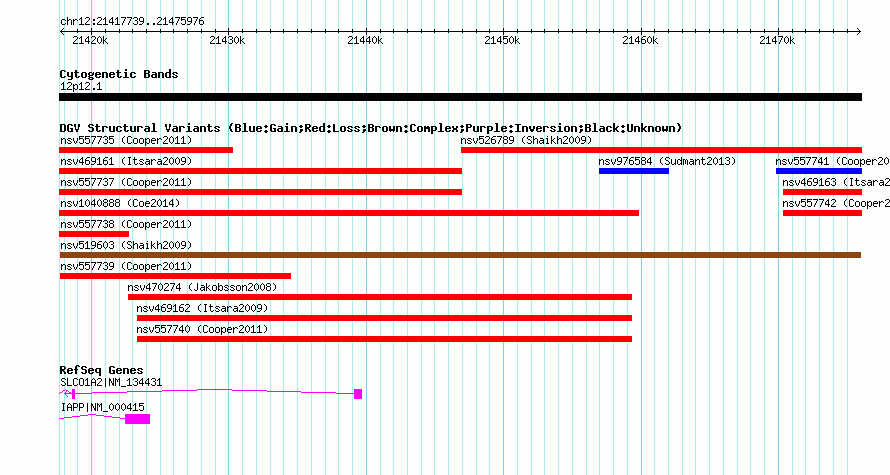This screenshot has width=890, height=475.
Task: Click the SLCO1A2|NM_134431 gene label
Action: [x=111, y=382]
